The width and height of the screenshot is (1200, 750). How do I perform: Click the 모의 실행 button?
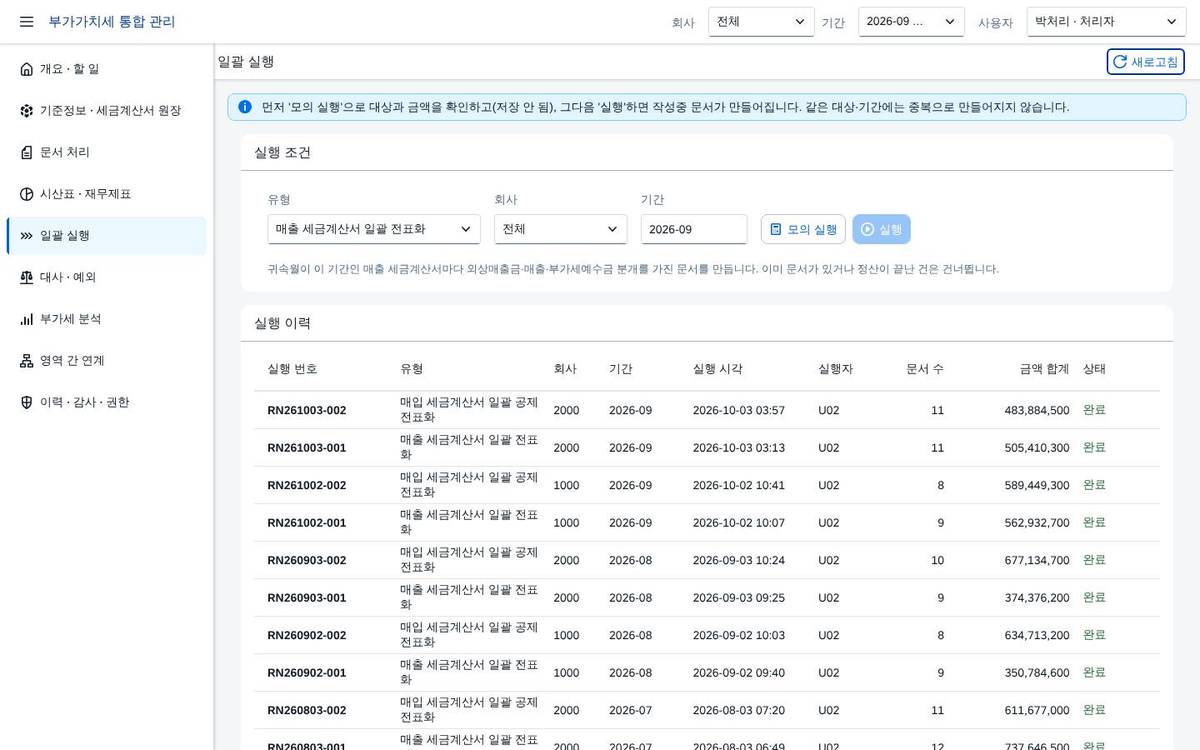pyautogui.click(x=803, y=229)
